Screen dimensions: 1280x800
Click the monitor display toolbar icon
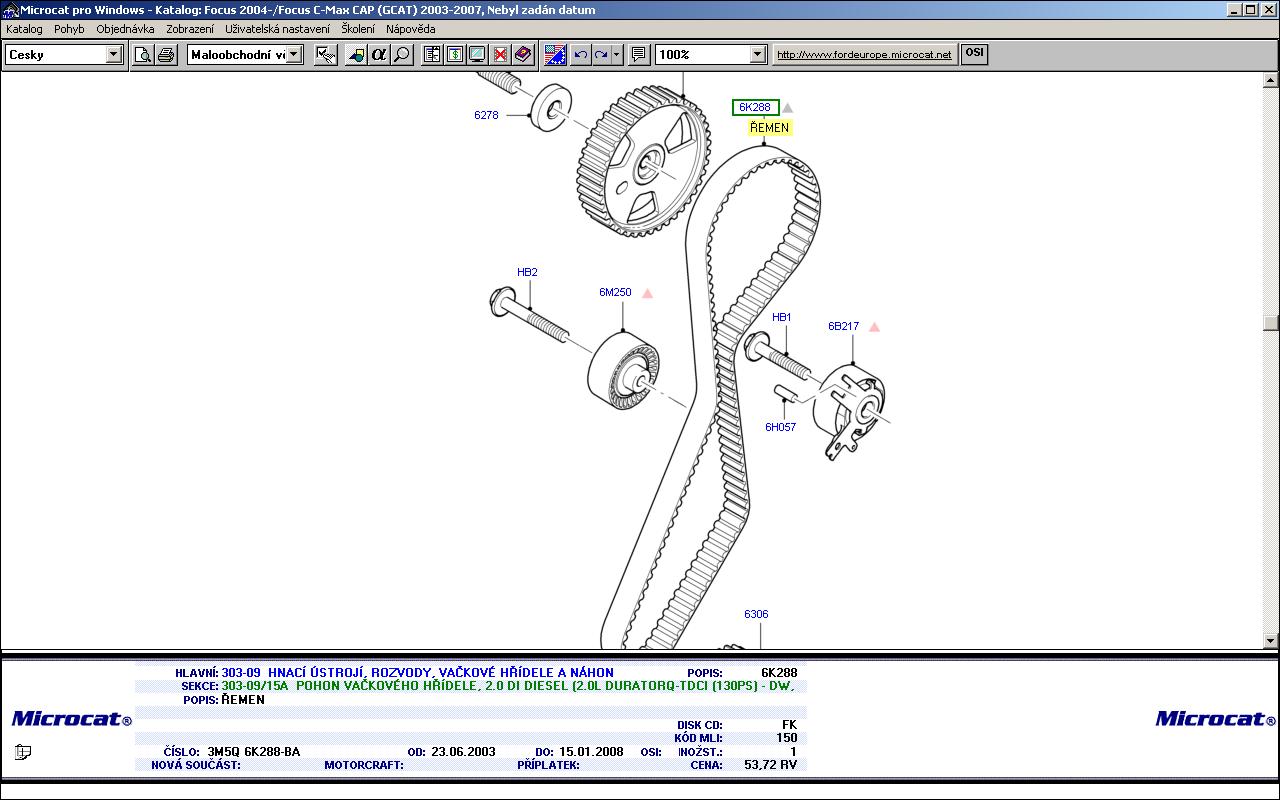coord(477,55)
